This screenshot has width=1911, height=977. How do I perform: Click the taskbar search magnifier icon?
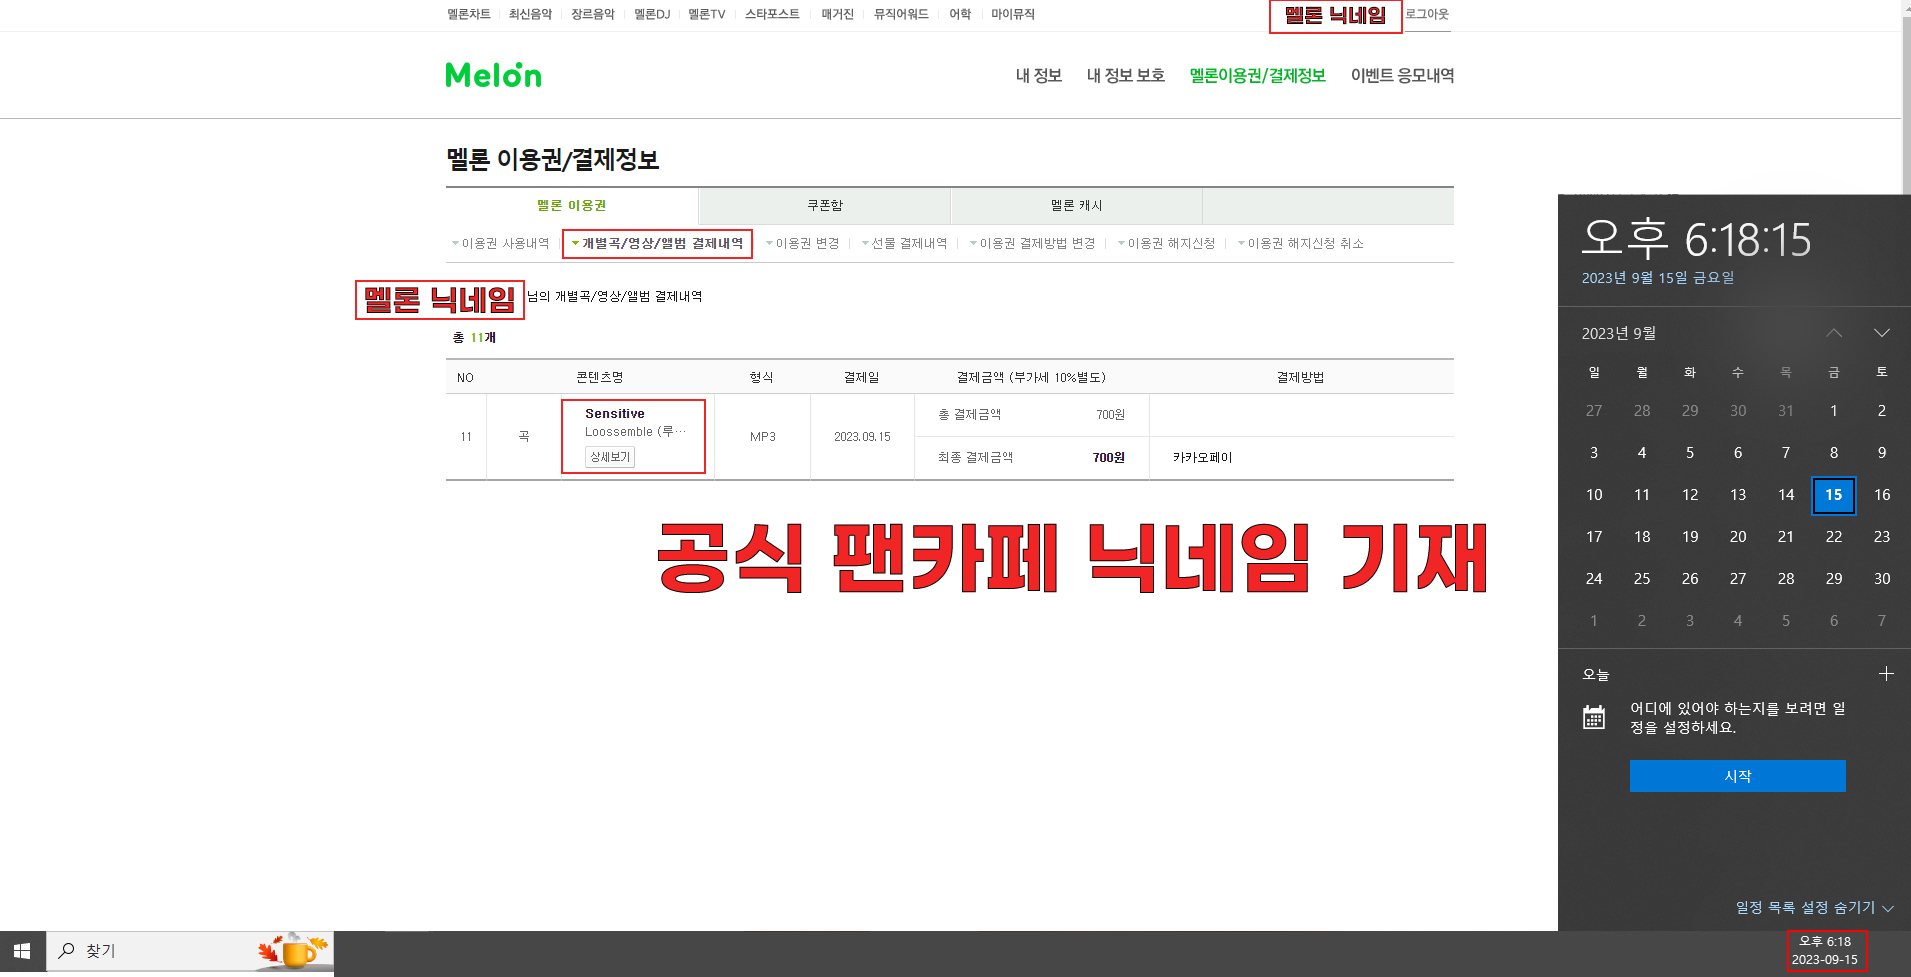tap(67, 951)
